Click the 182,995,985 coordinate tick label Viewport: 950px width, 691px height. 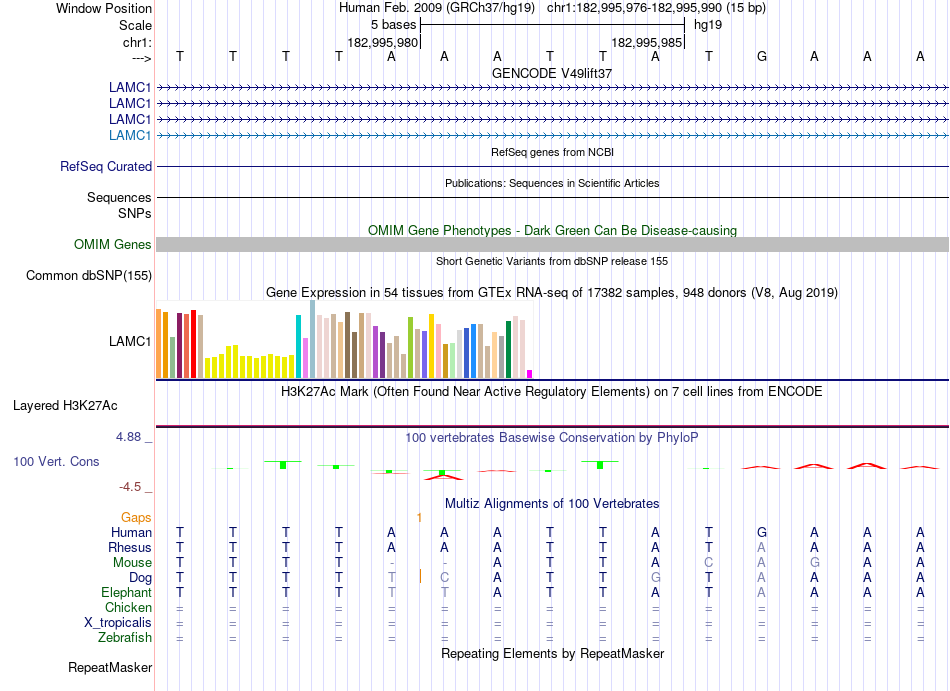646,42
